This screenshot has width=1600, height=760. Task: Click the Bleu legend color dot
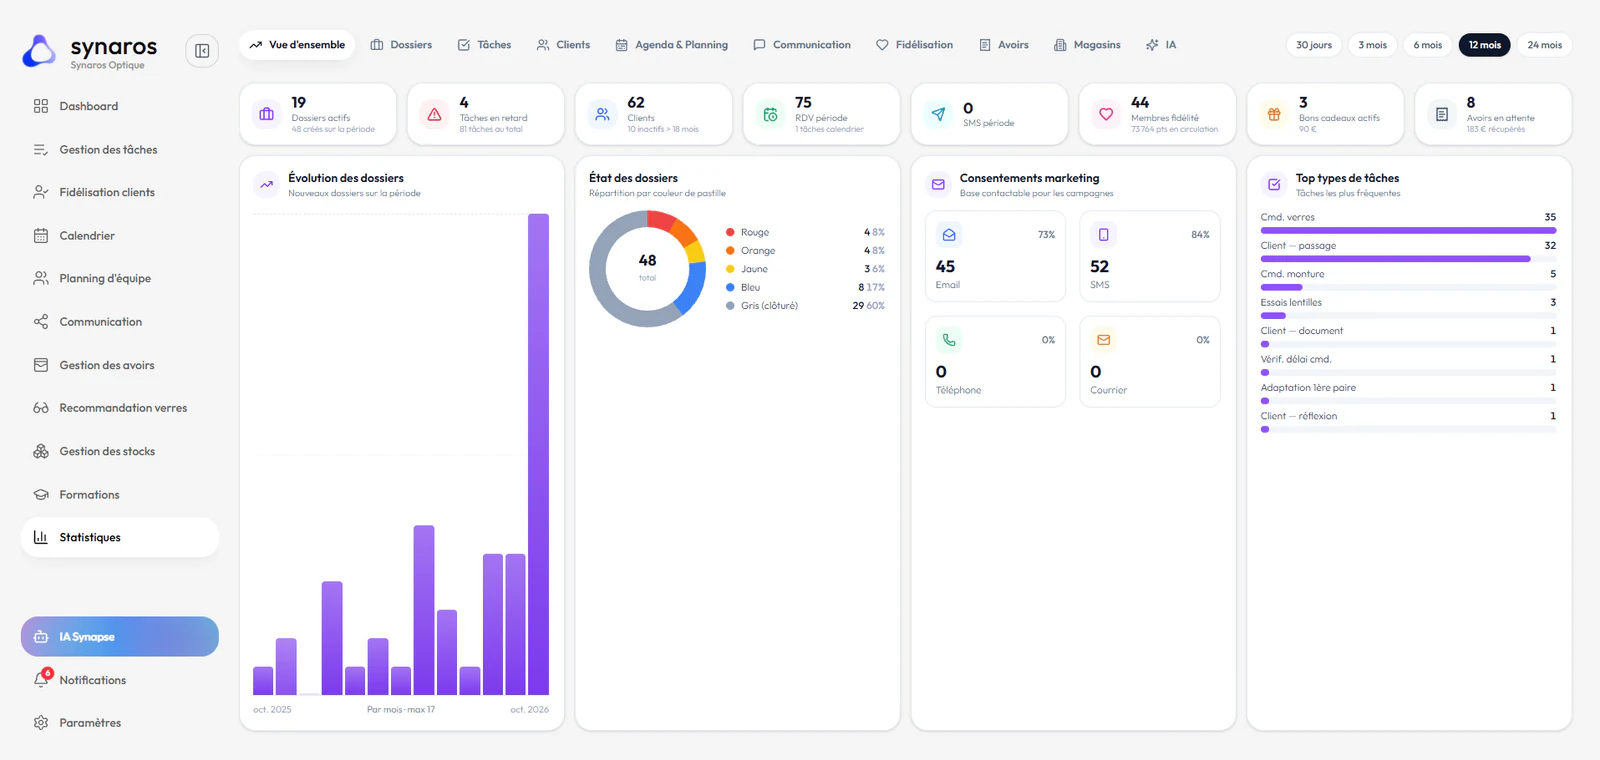point(730,287)
